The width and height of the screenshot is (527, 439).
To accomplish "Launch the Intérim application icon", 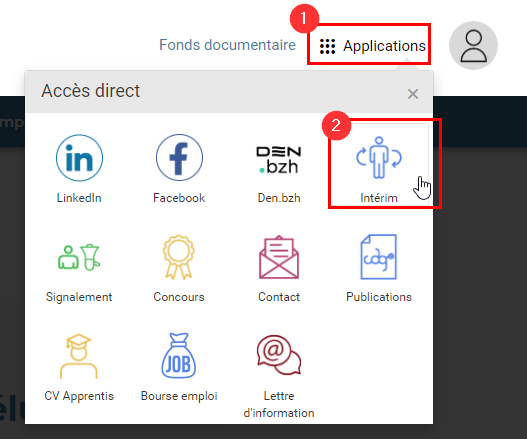I will point(379,157).
